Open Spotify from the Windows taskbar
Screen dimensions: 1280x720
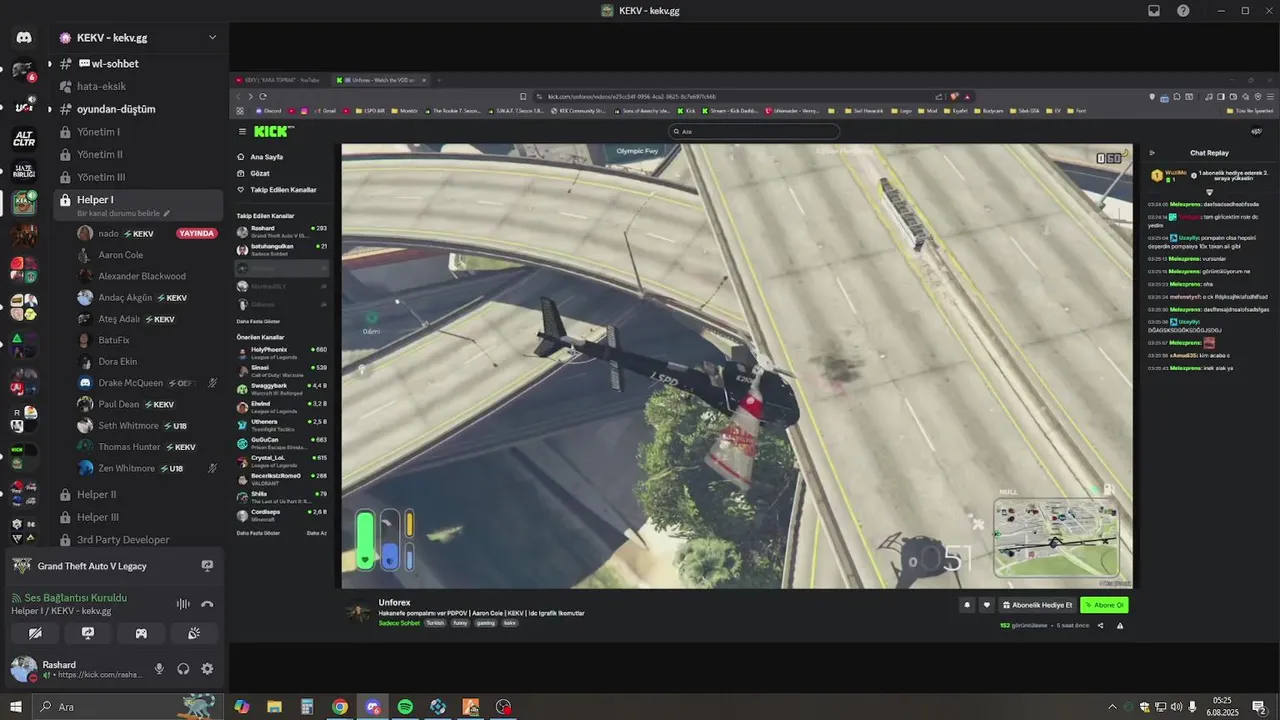405,707
